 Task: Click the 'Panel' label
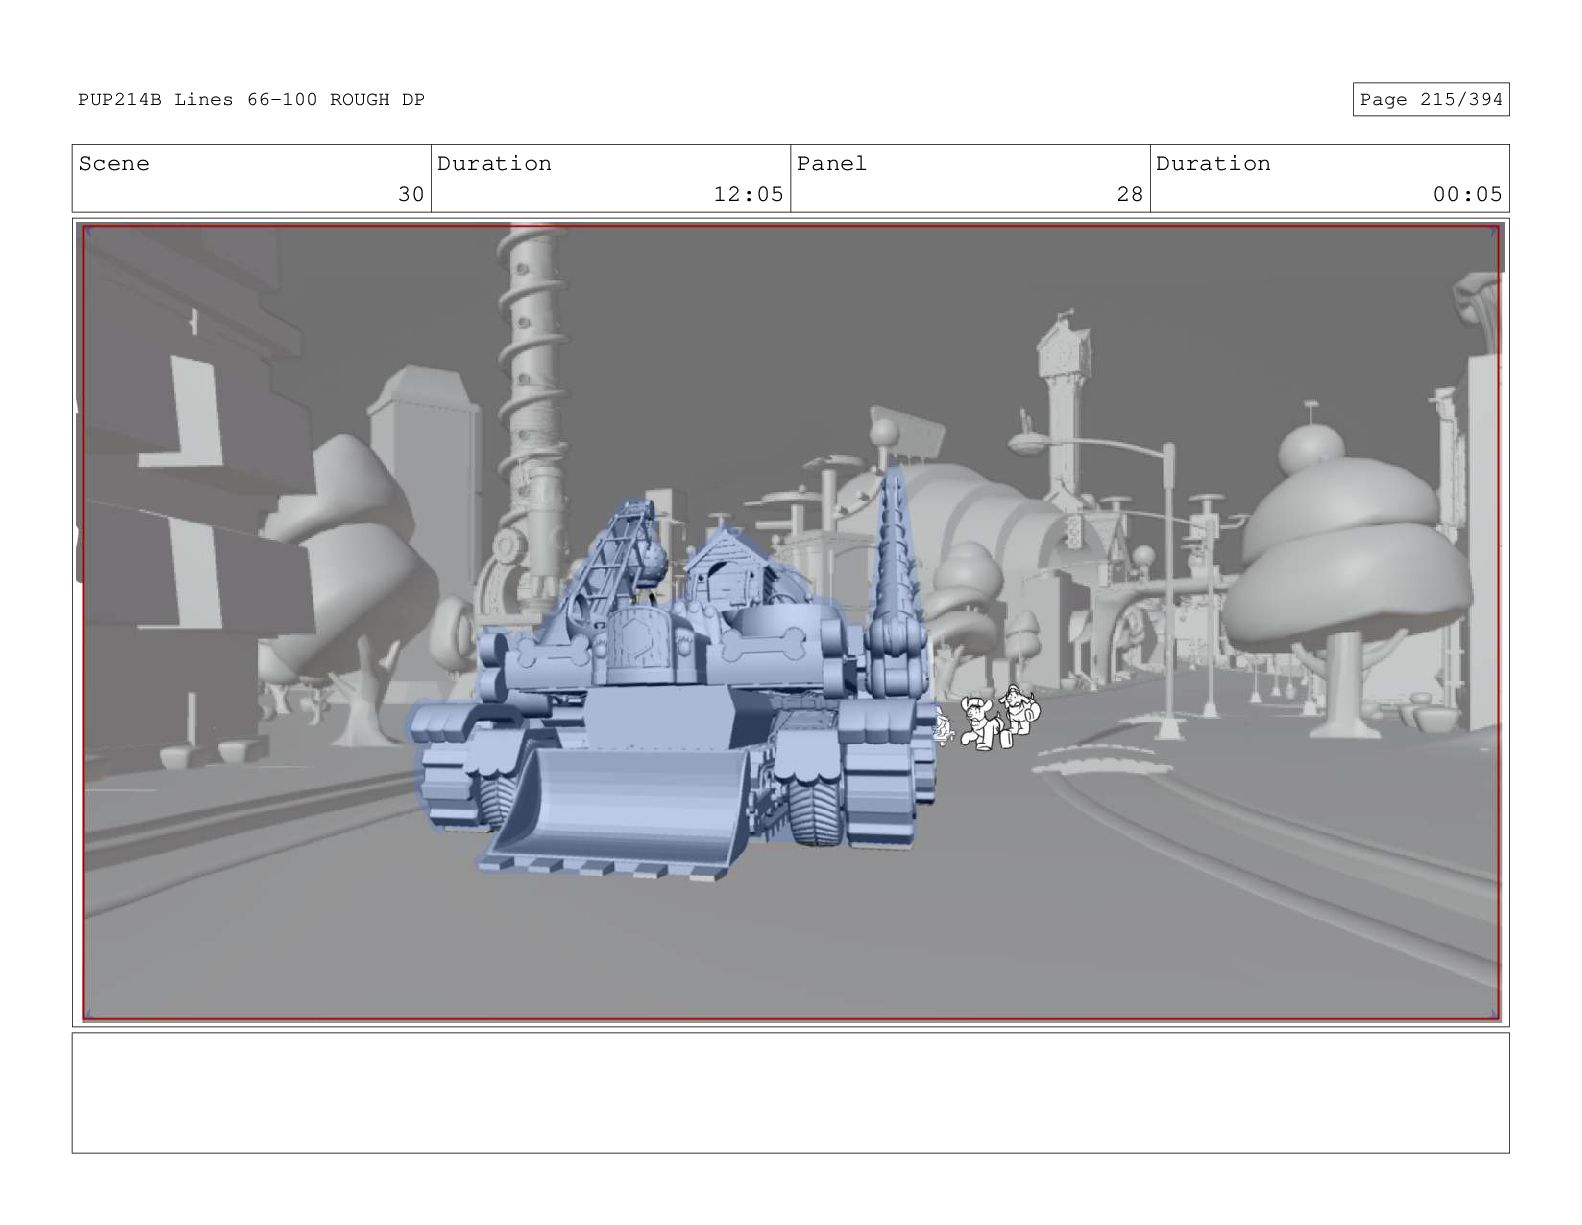point(832,164)
